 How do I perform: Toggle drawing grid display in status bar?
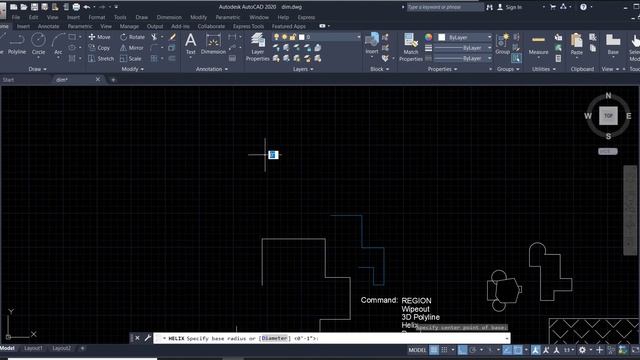[434, 350]
